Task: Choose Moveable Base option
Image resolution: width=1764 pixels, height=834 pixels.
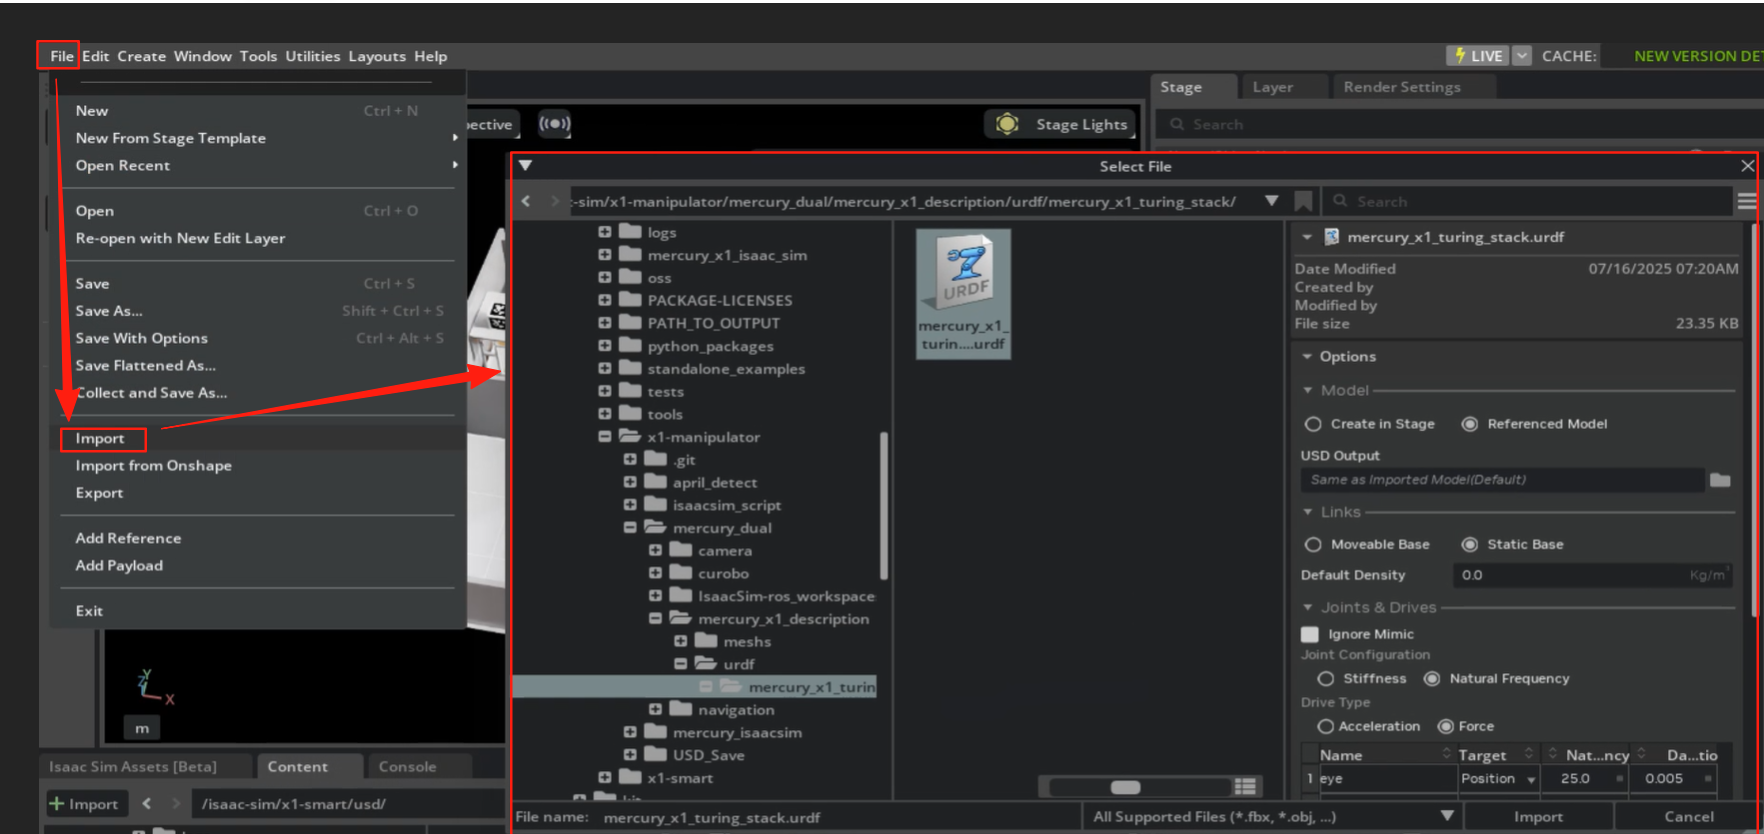Action: [x=1313, y=544]
